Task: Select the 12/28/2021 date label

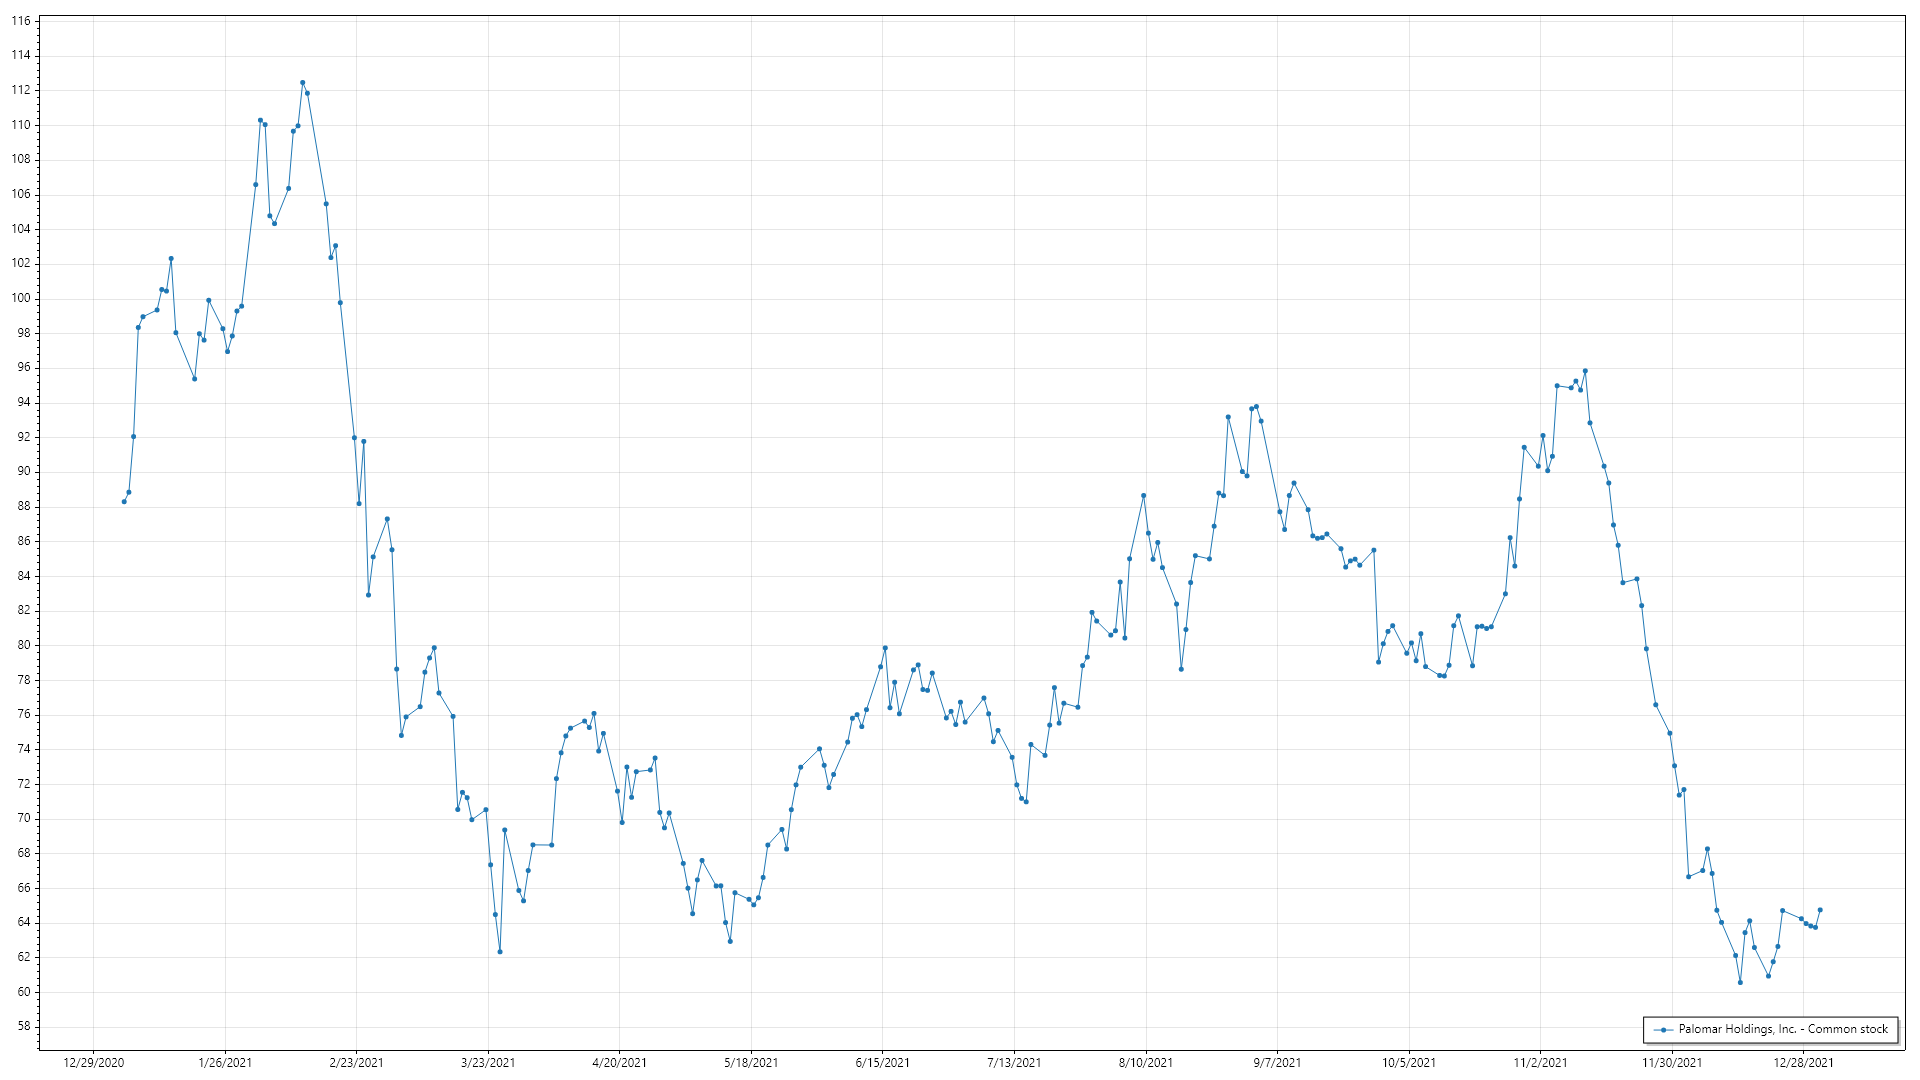Action: tap(1803, 1063)
